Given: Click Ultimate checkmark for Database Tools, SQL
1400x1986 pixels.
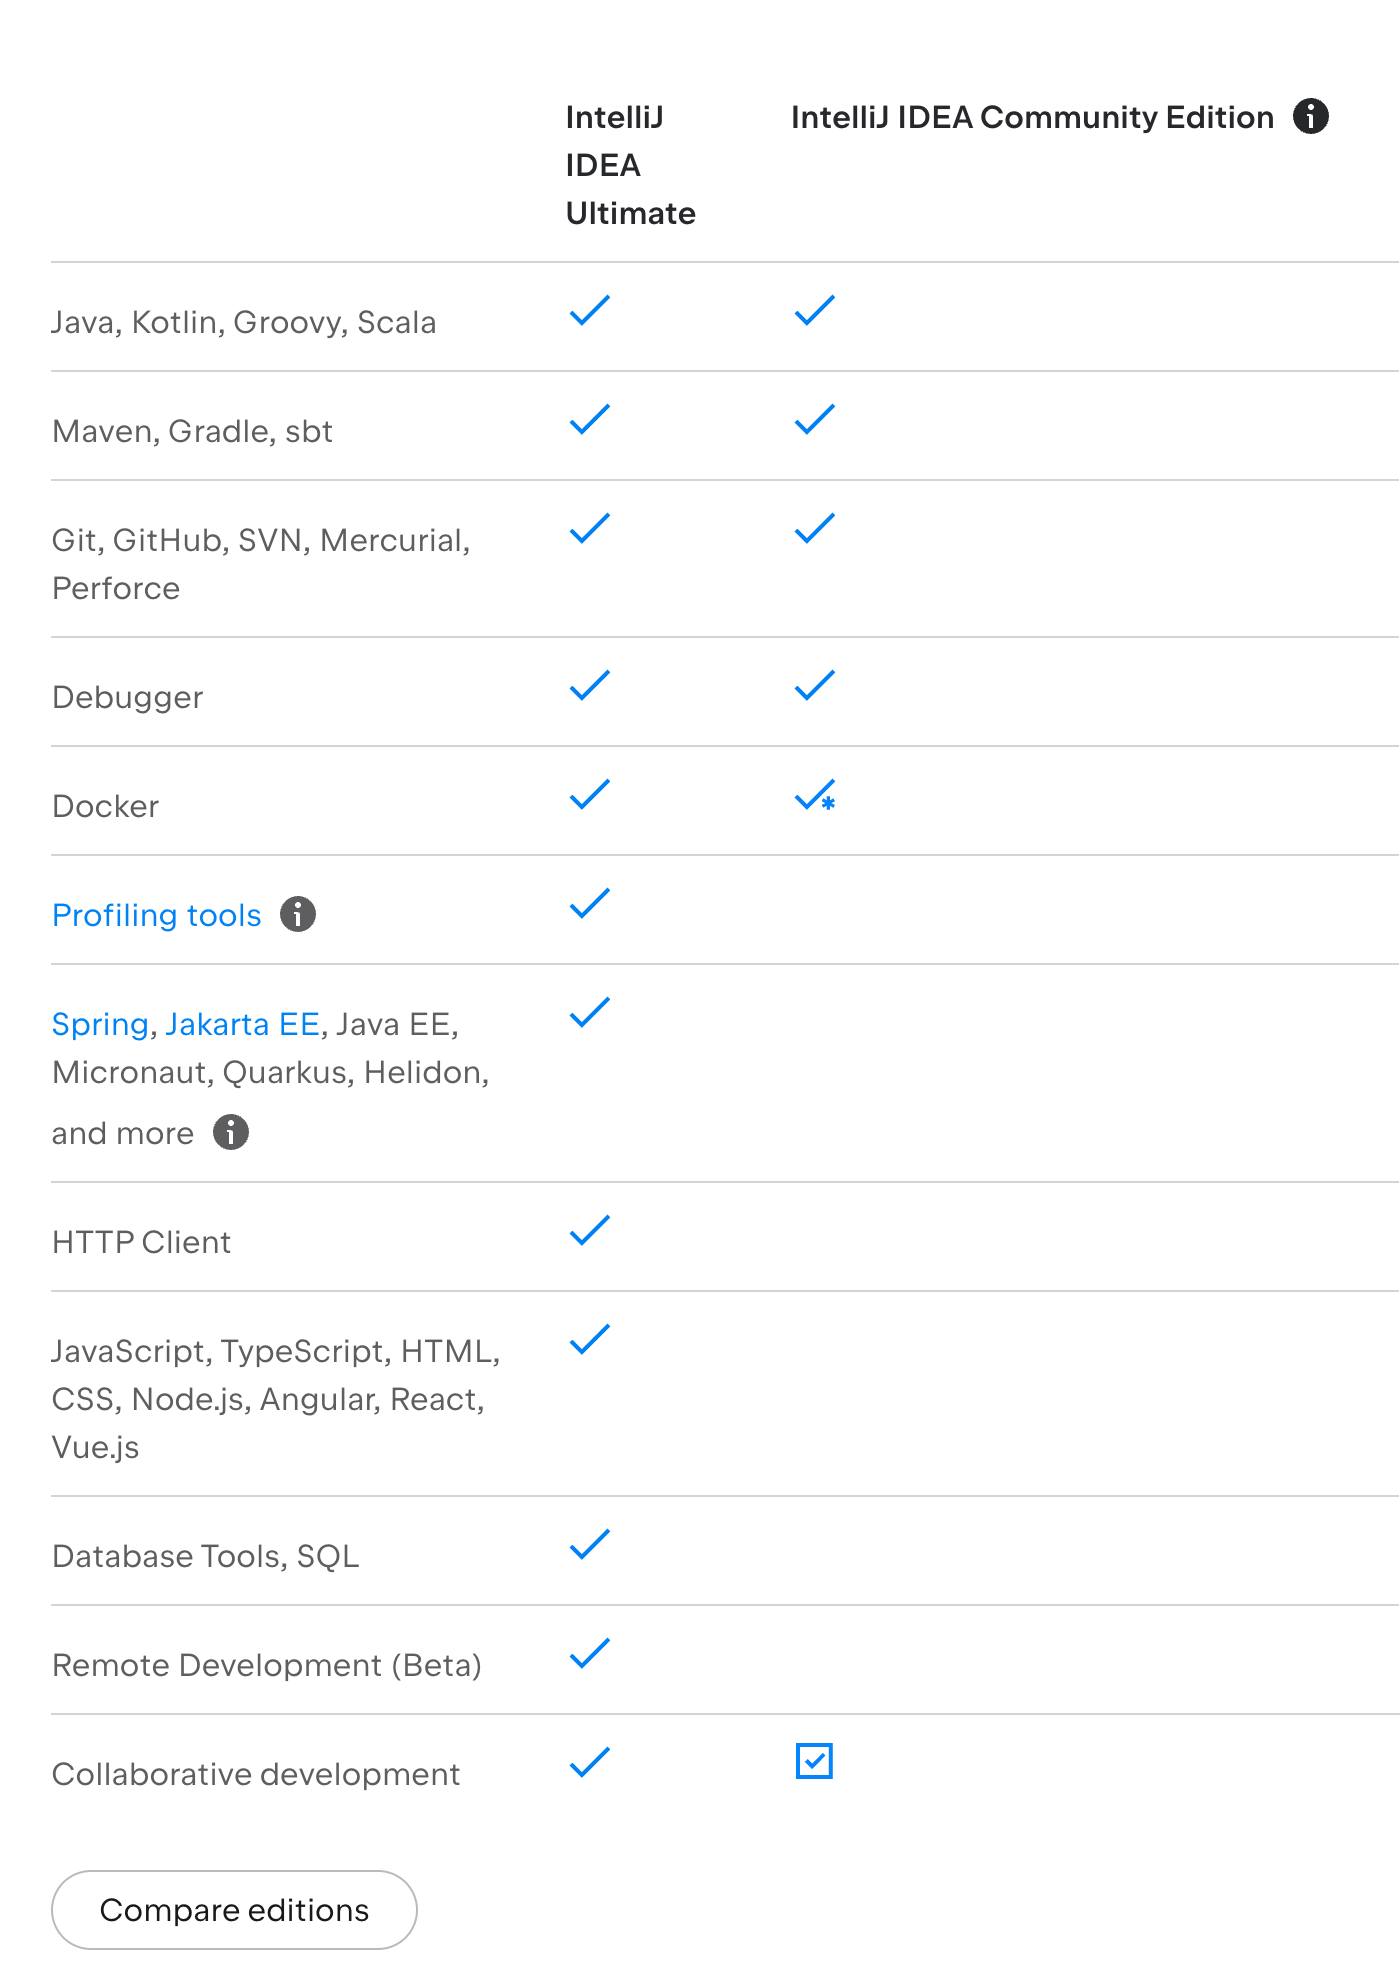Looking at the screenshot, I should [590, 1545].
